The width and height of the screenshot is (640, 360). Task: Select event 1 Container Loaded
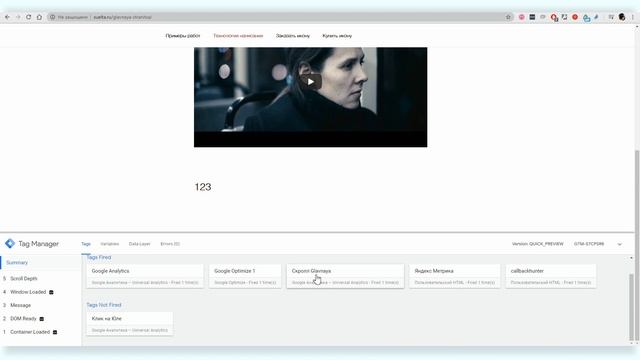41,332
